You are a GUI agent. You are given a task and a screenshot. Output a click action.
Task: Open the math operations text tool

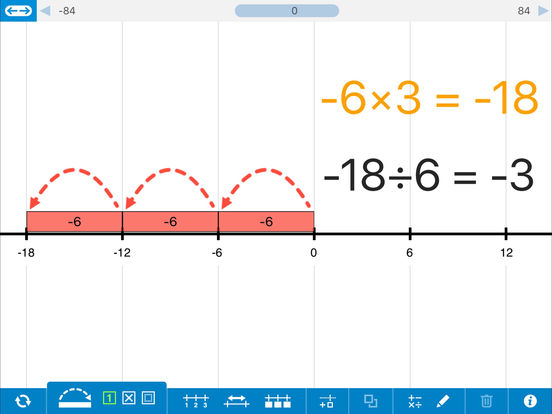point(415,401)
